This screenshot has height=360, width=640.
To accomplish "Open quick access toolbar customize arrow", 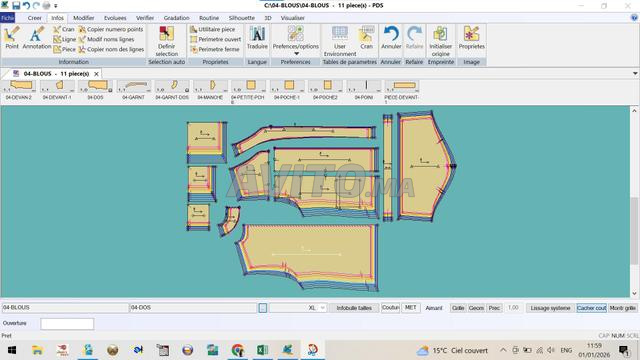I will (x=56, y=6).
